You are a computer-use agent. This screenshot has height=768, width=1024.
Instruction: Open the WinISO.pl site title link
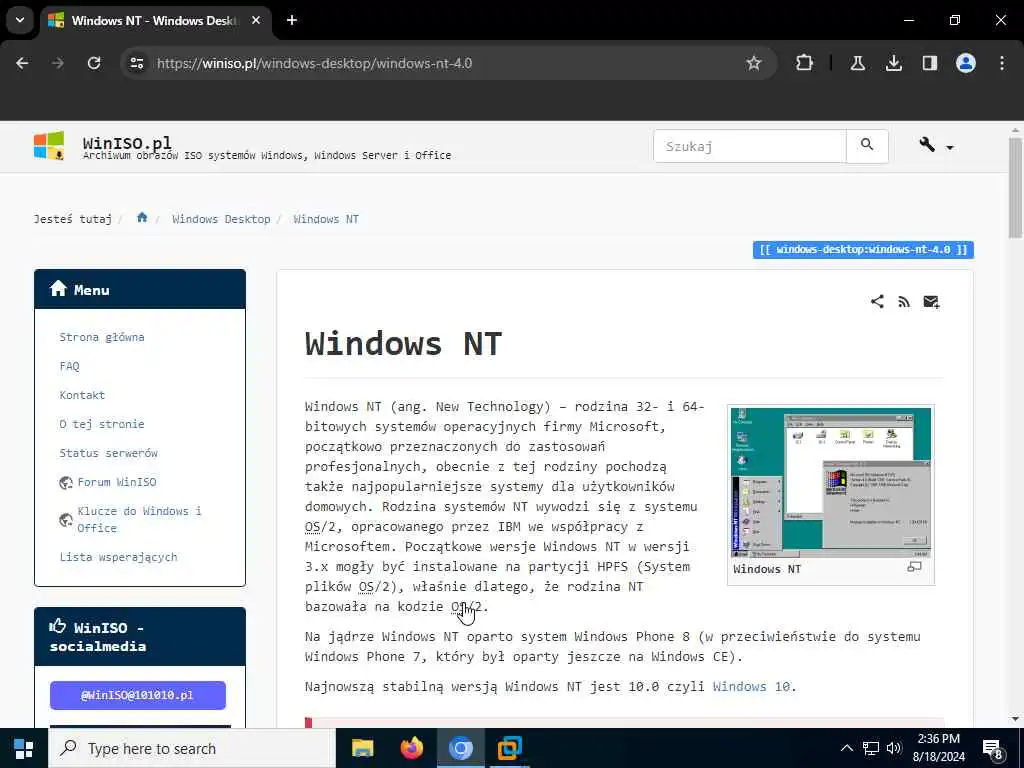coord(127,142)
